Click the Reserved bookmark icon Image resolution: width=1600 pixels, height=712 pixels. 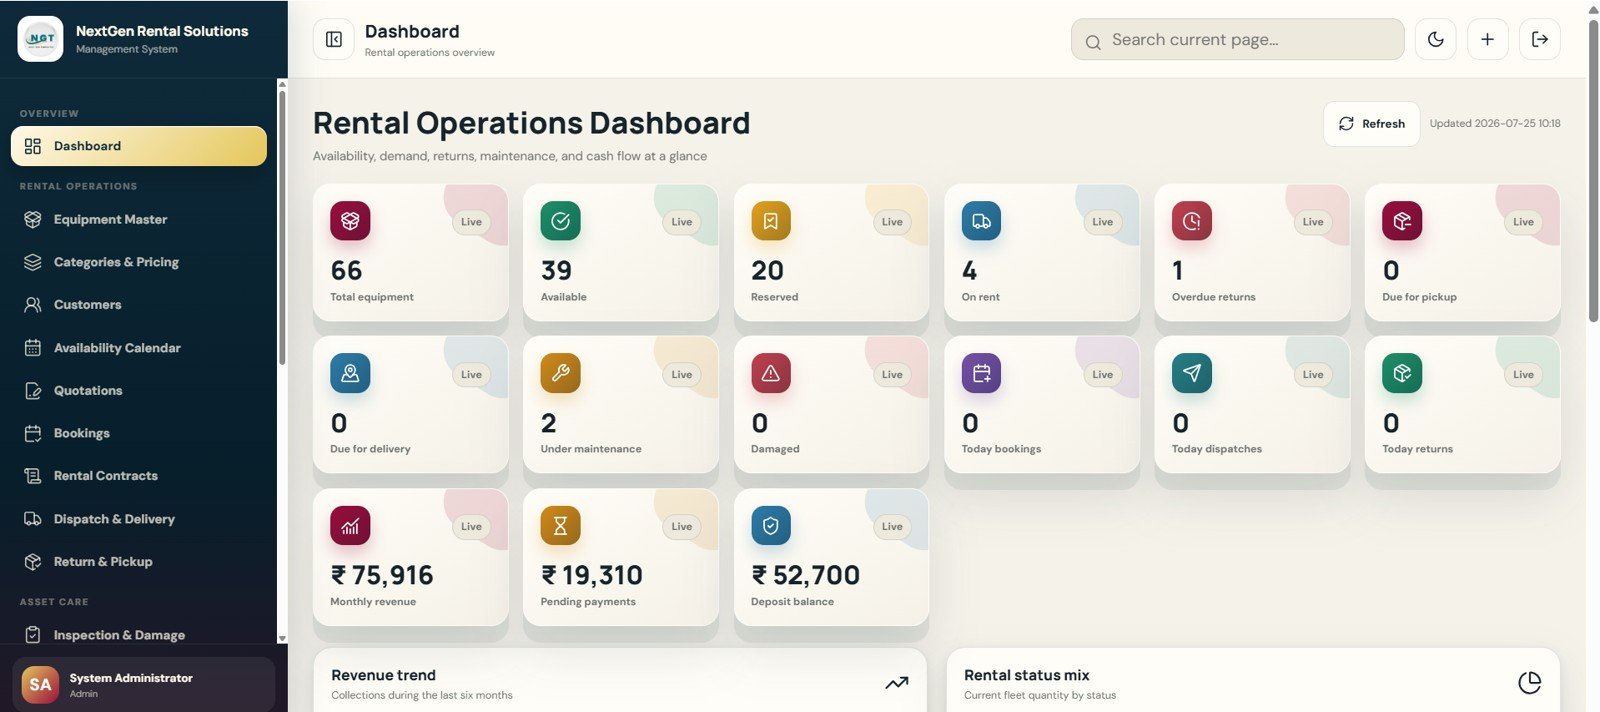coord(771,221)
